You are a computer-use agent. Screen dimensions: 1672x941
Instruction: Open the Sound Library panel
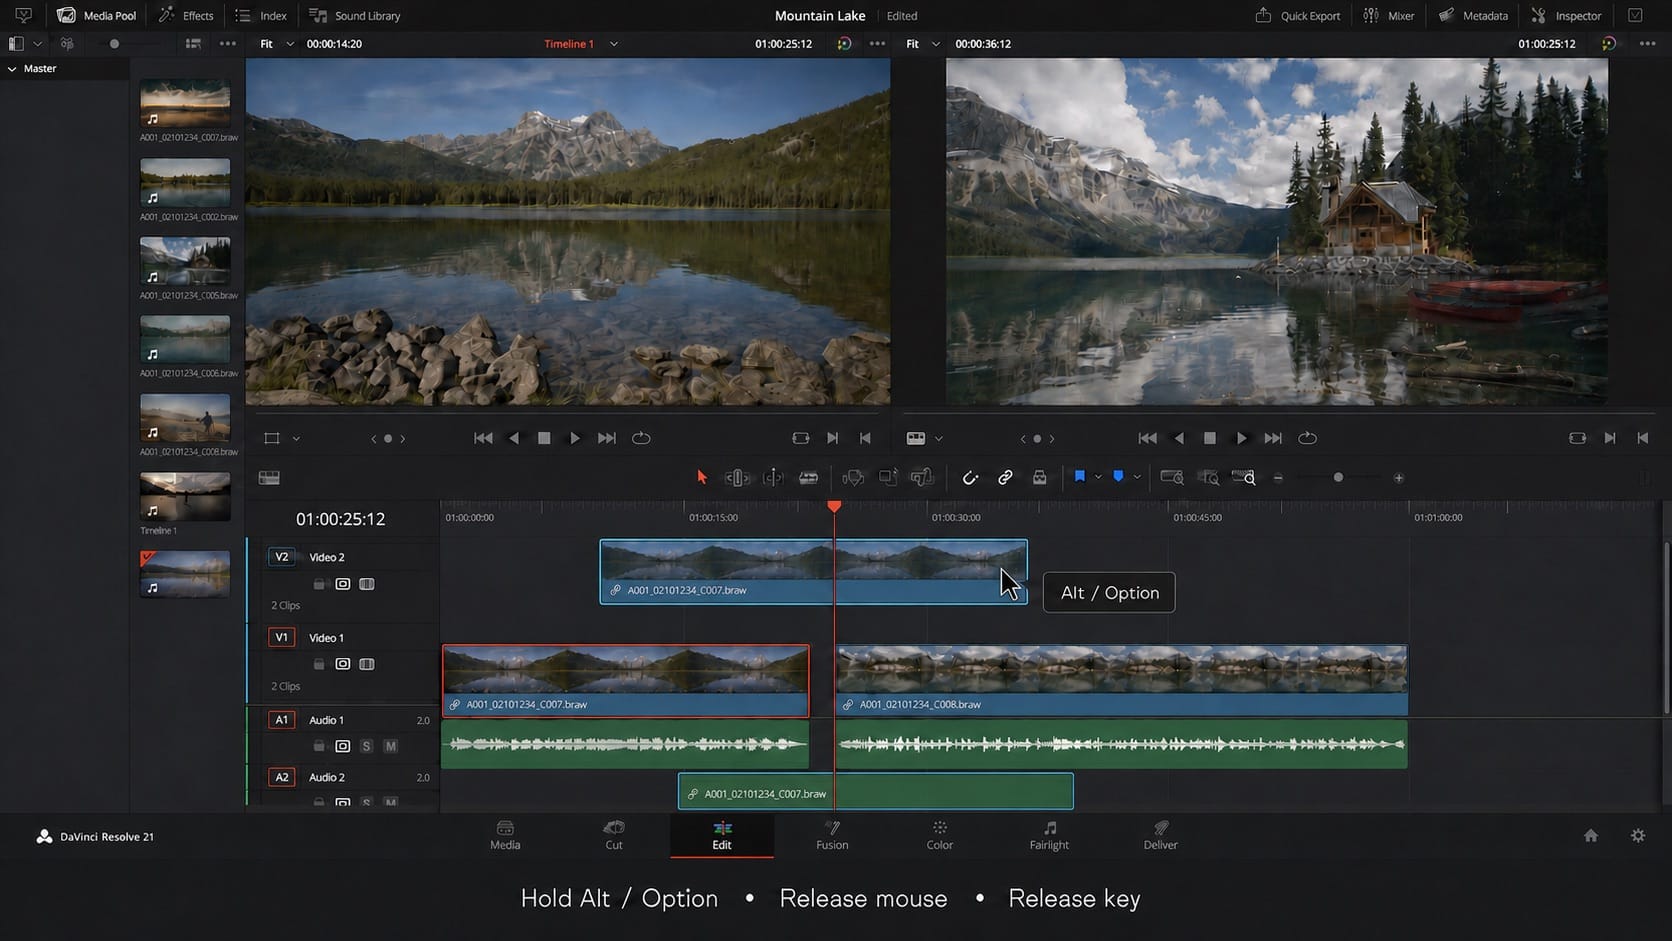tap(355, 15)
